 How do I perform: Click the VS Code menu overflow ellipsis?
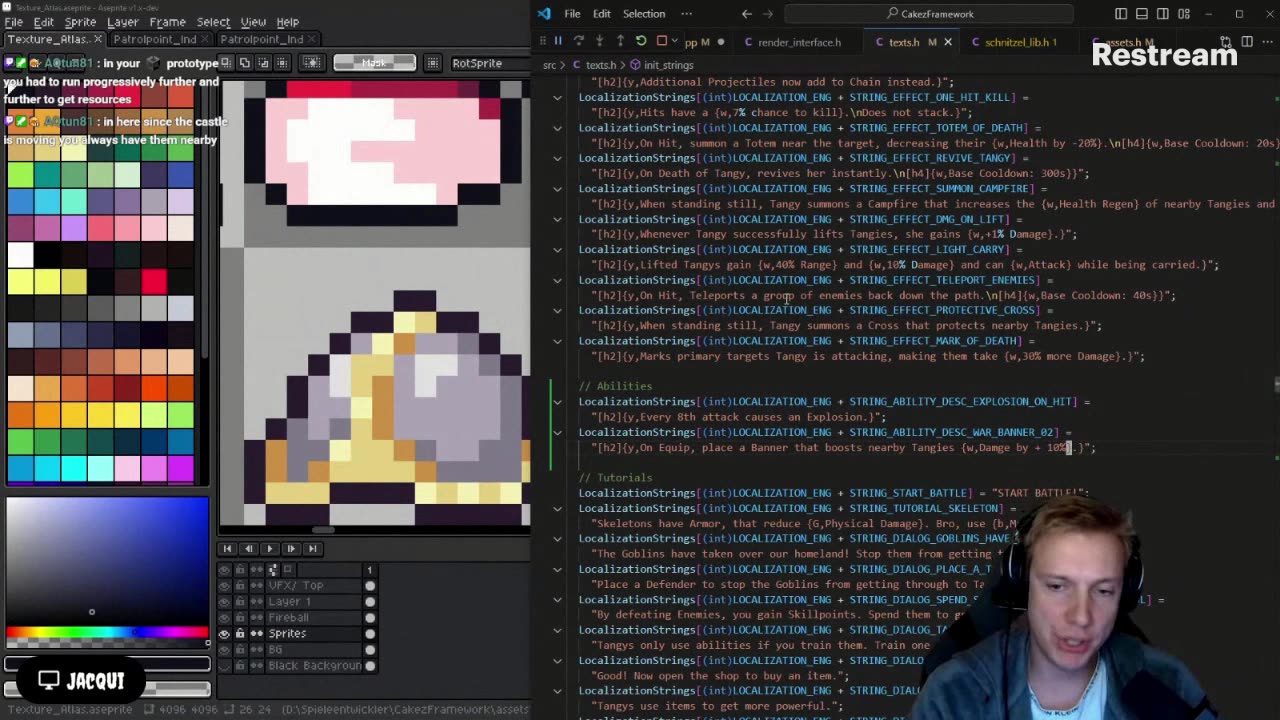click(686, 14)
